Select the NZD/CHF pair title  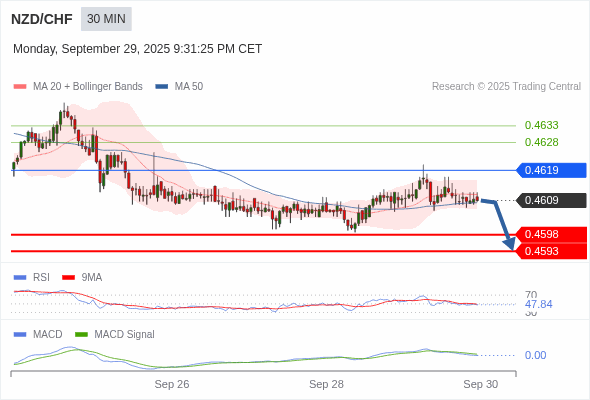point(42,19)
